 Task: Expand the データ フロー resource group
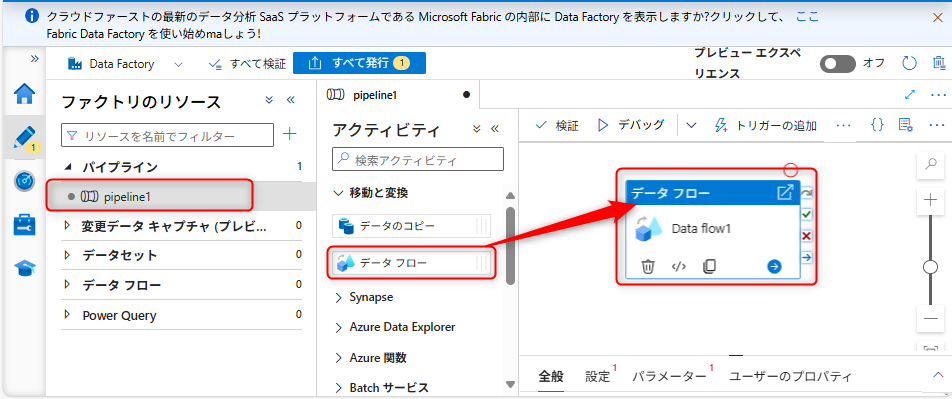[x=67, y=285]
